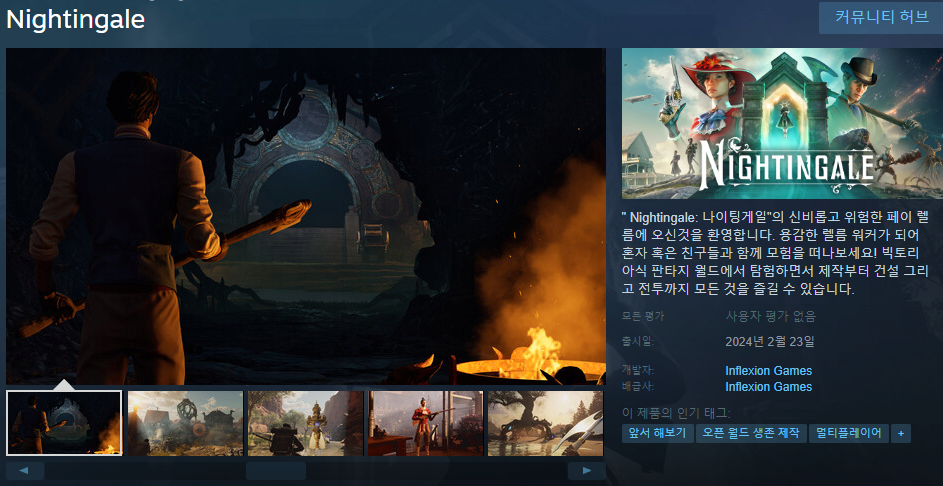The width and height of the screenshot is (943, 486).
Task: Click the 출시일 label
Action: (637, 342)
